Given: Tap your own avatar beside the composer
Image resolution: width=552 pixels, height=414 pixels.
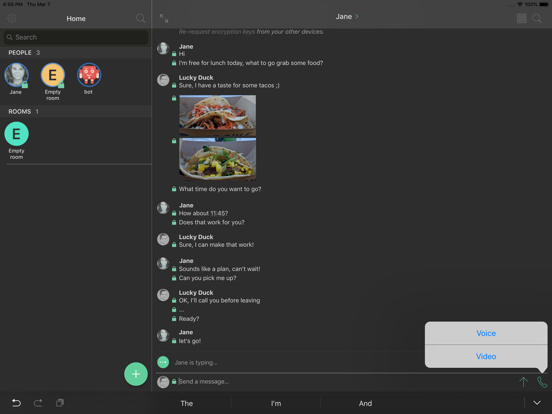Looking at the screenshot, I should point(163,382).
